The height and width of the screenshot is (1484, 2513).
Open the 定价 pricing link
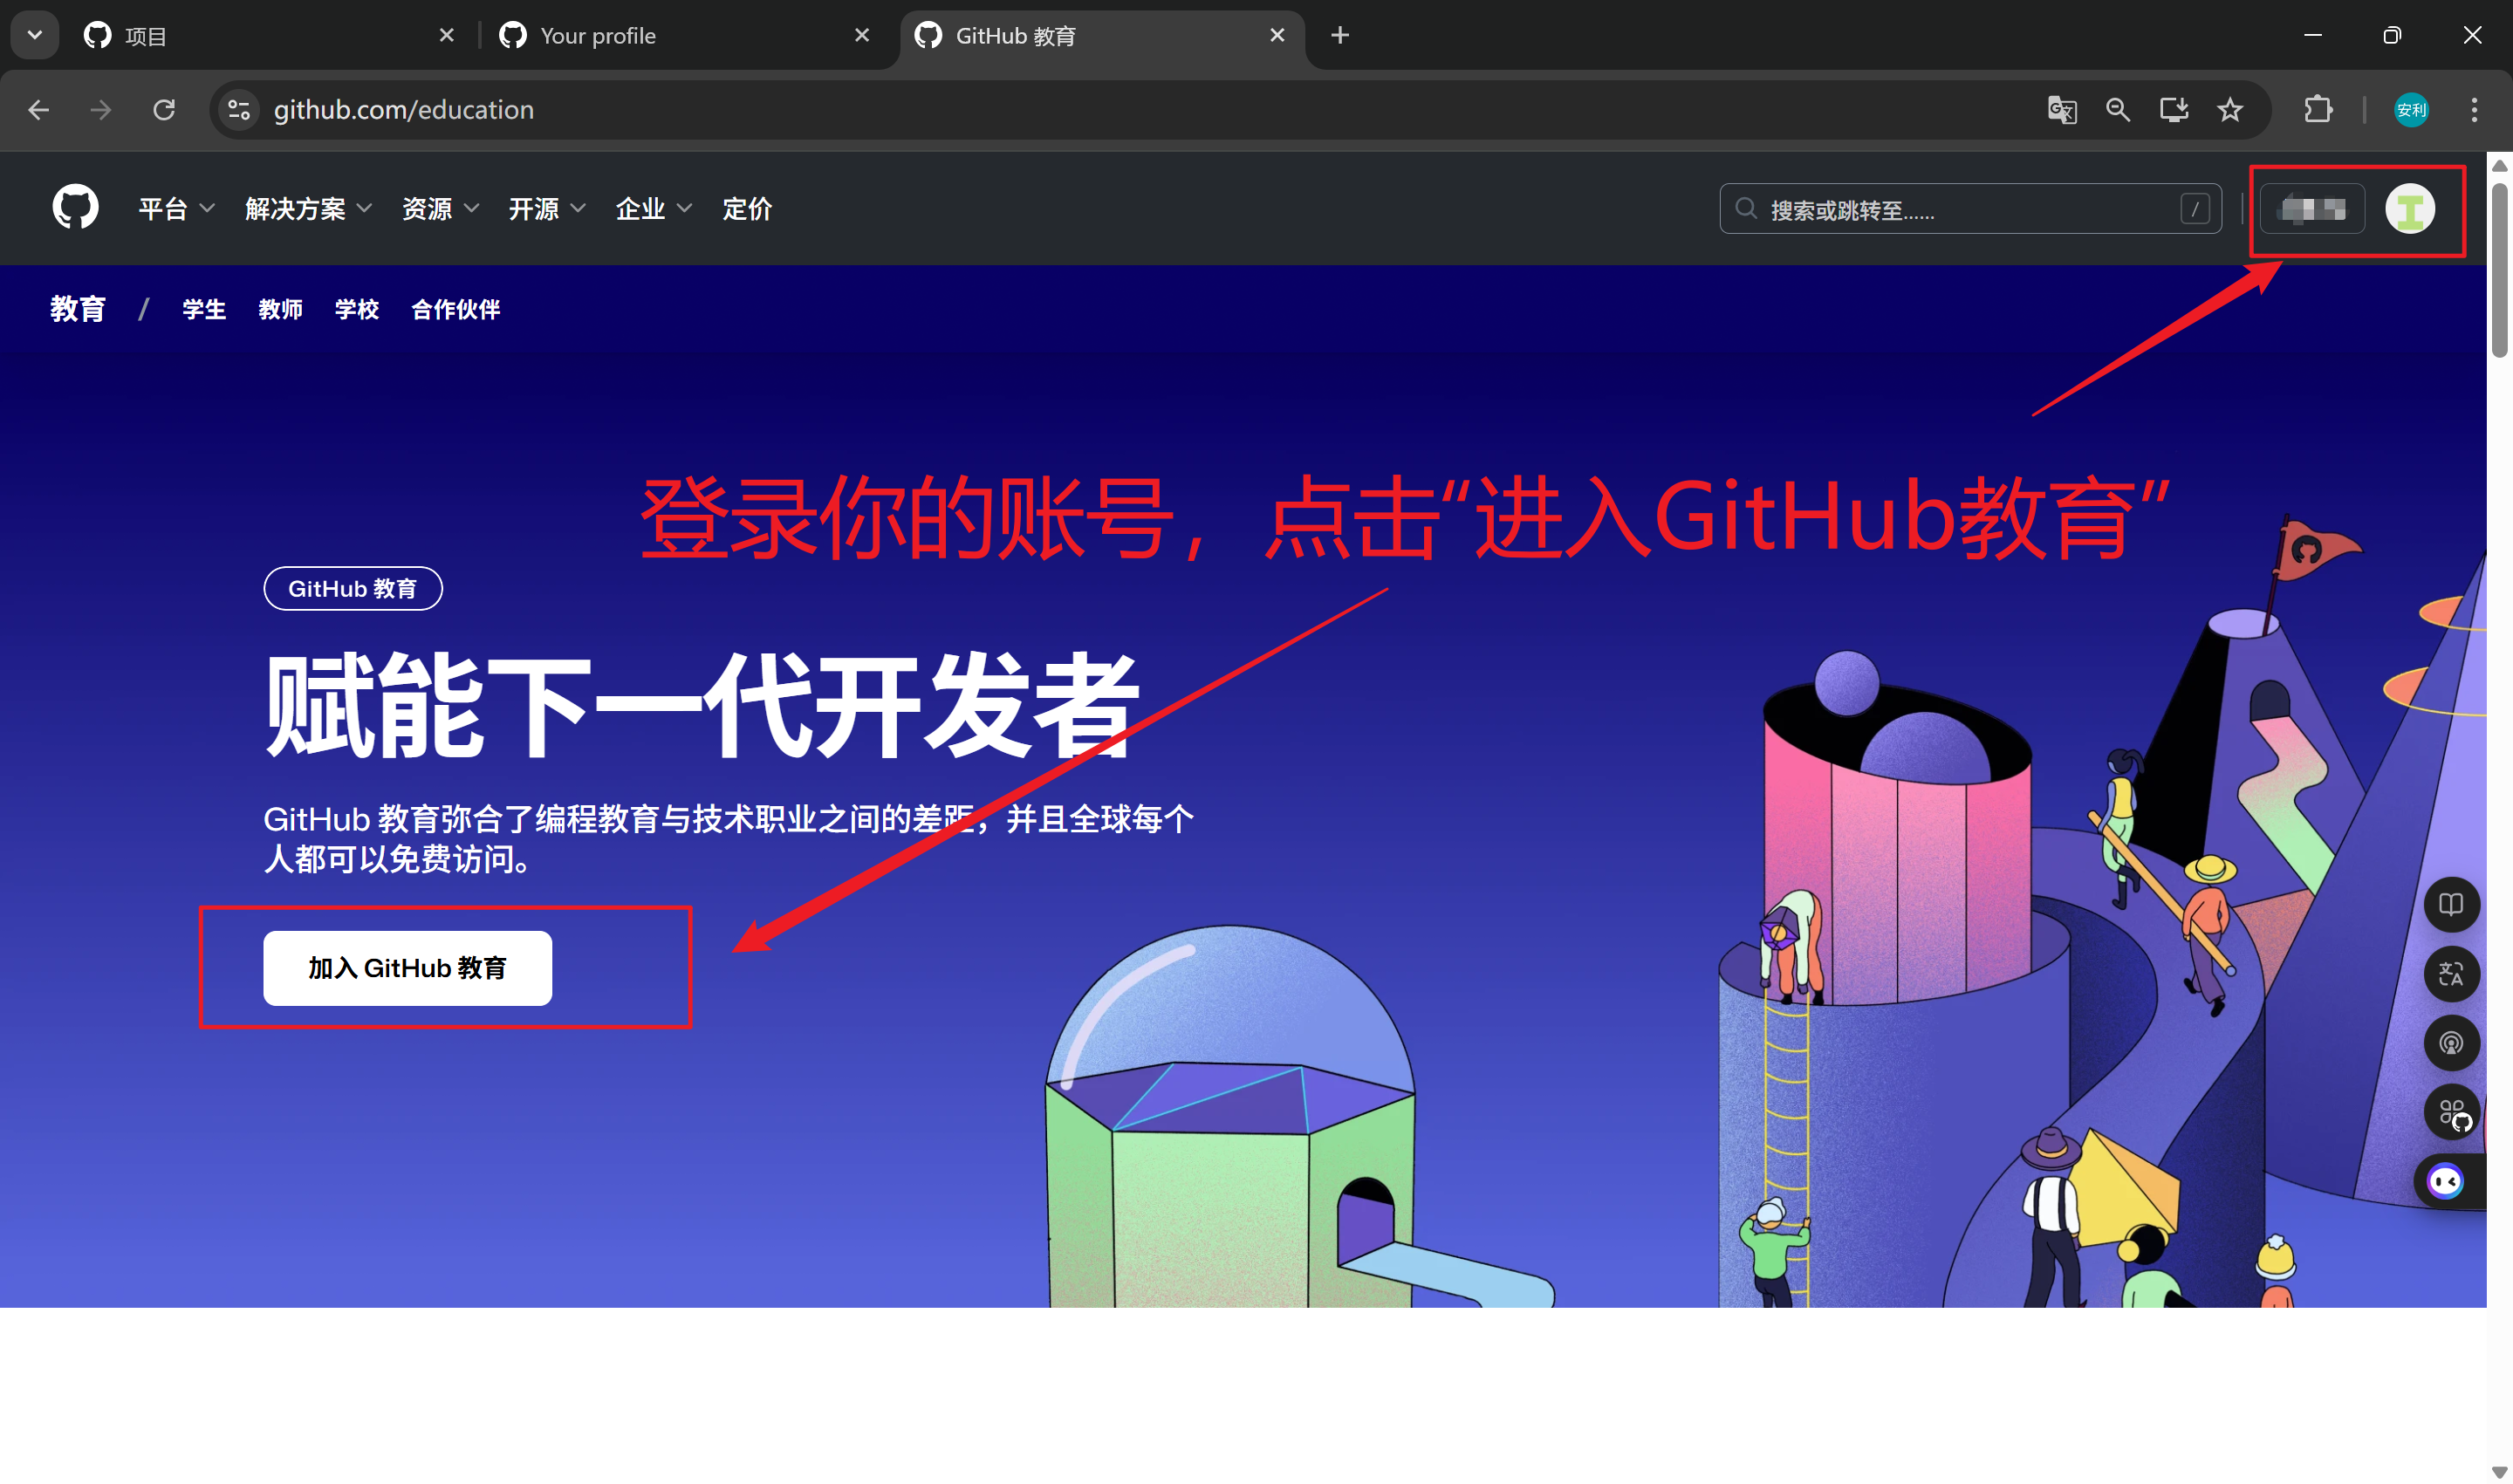747,209
